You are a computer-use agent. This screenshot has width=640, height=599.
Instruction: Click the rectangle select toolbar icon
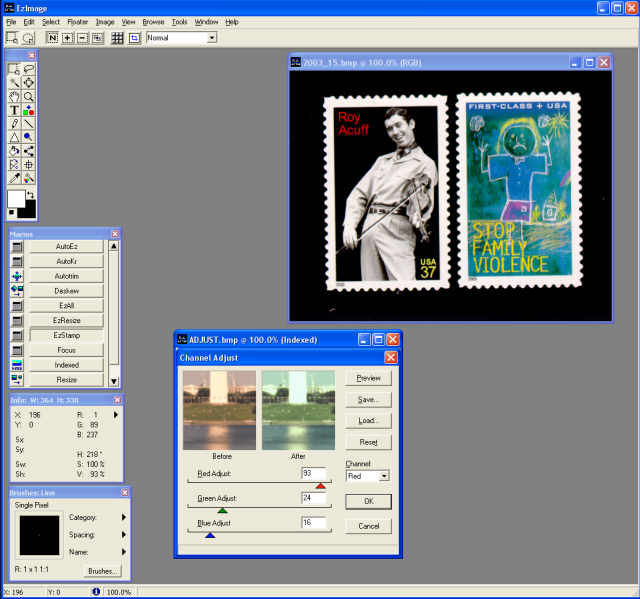tap(12, 38)
